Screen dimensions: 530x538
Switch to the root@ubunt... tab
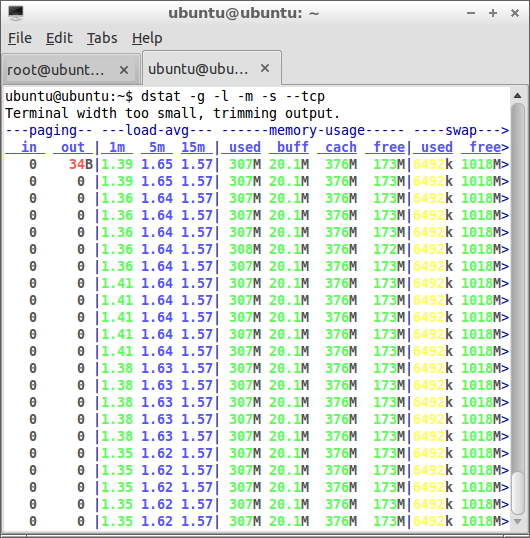(71, 70)
